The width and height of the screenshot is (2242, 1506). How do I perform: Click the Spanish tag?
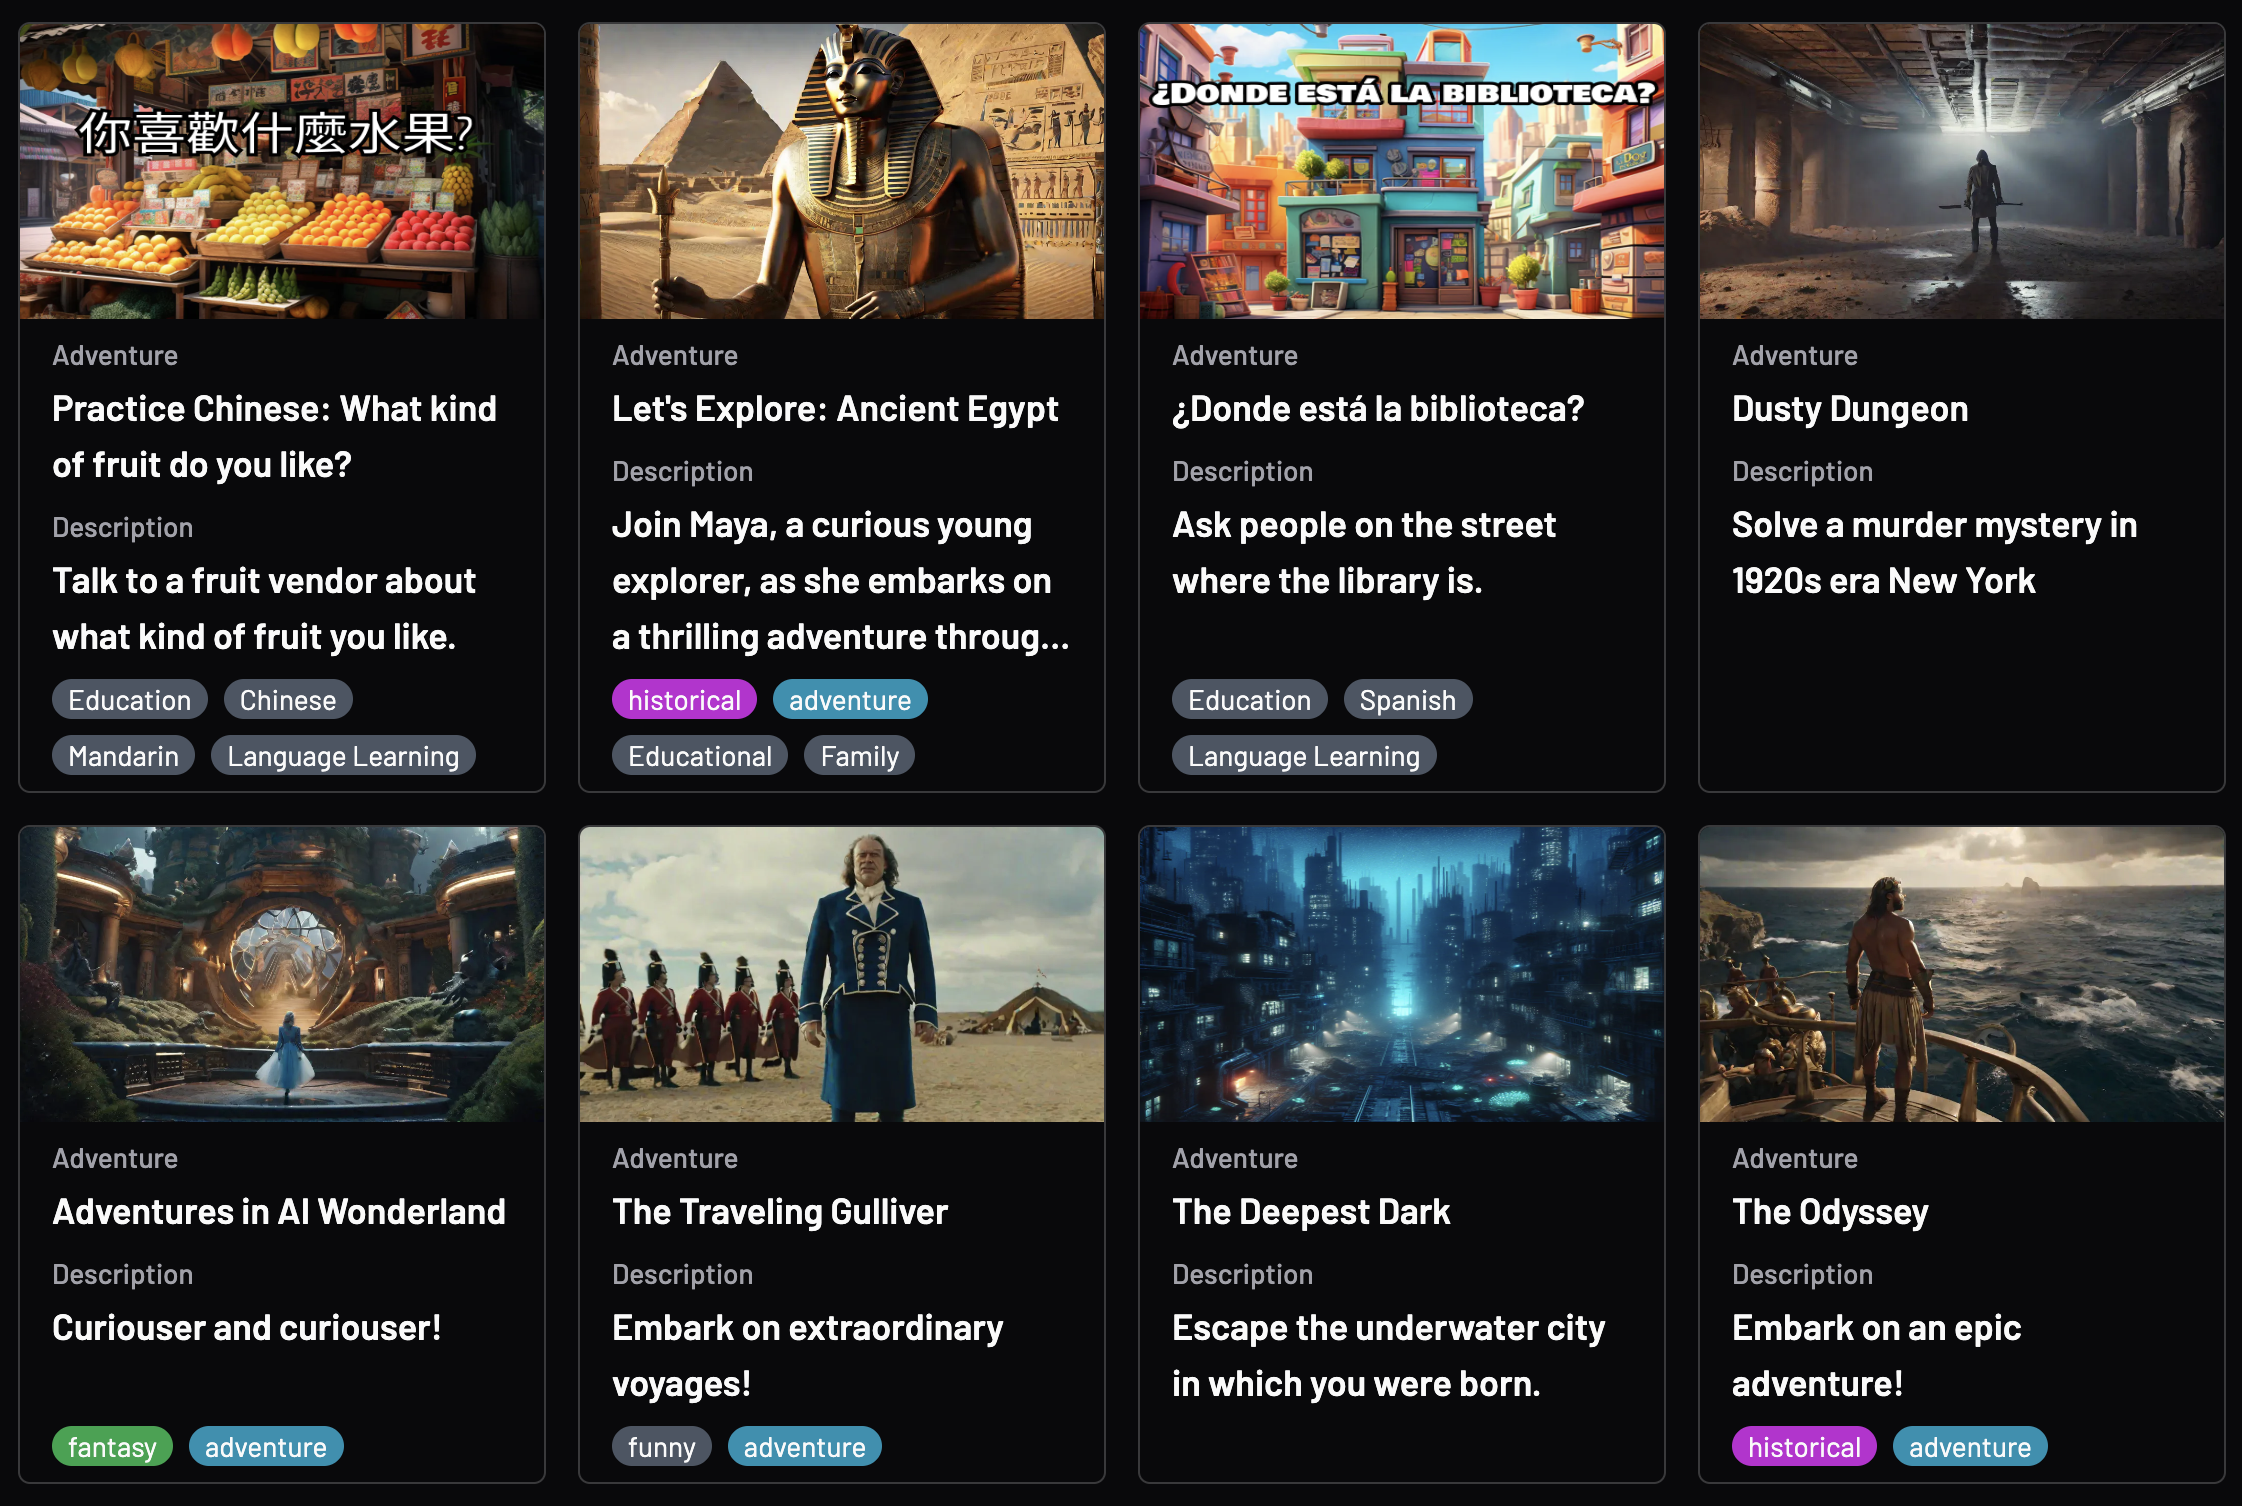(x=1407, y=700)
